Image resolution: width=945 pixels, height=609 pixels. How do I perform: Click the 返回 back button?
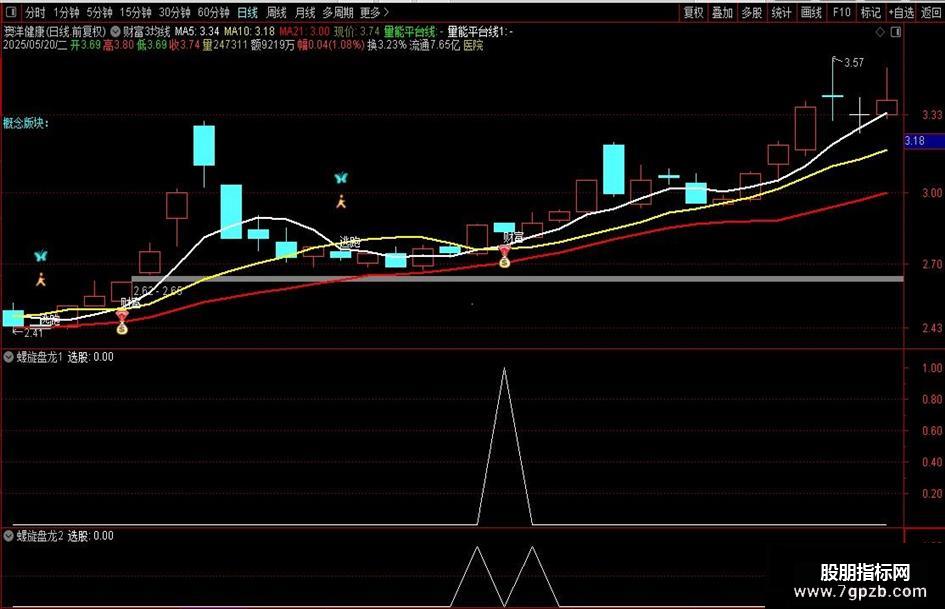pos(932,12)
